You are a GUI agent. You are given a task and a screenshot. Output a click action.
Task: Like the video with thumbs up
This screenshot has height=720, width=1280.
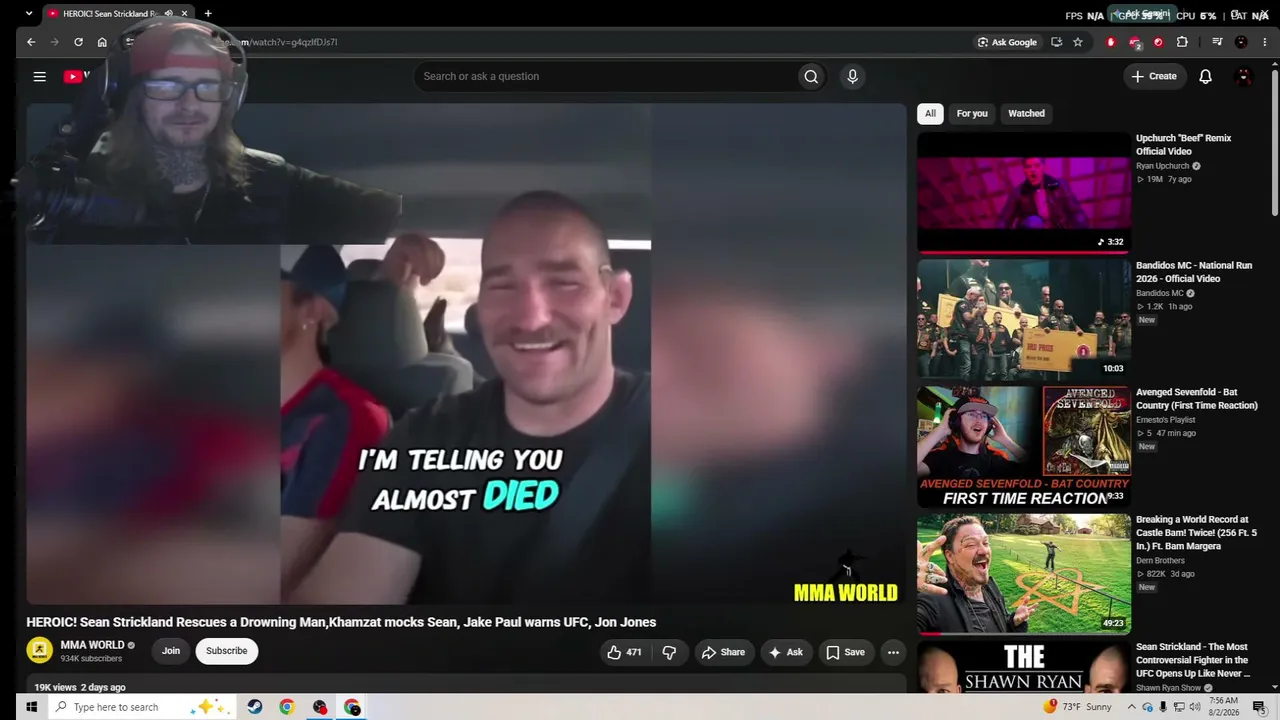click(624, 652)
